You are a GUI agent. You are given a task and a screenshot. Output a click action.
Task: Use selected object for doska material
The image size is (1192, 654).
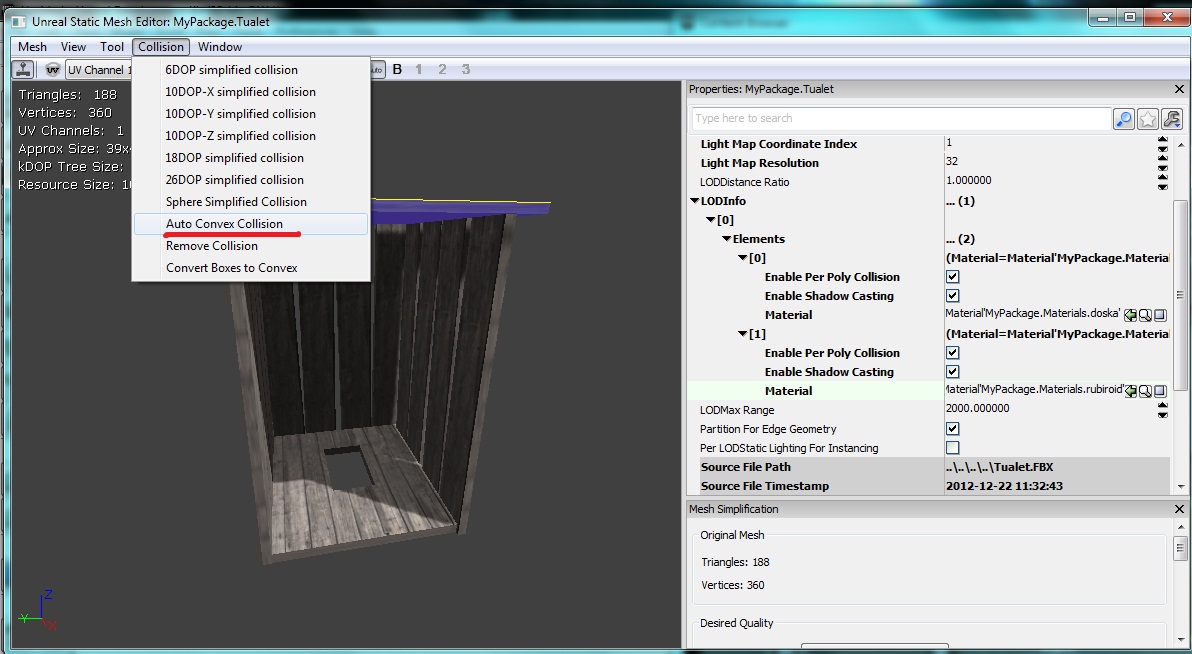tap(1130, 315)
